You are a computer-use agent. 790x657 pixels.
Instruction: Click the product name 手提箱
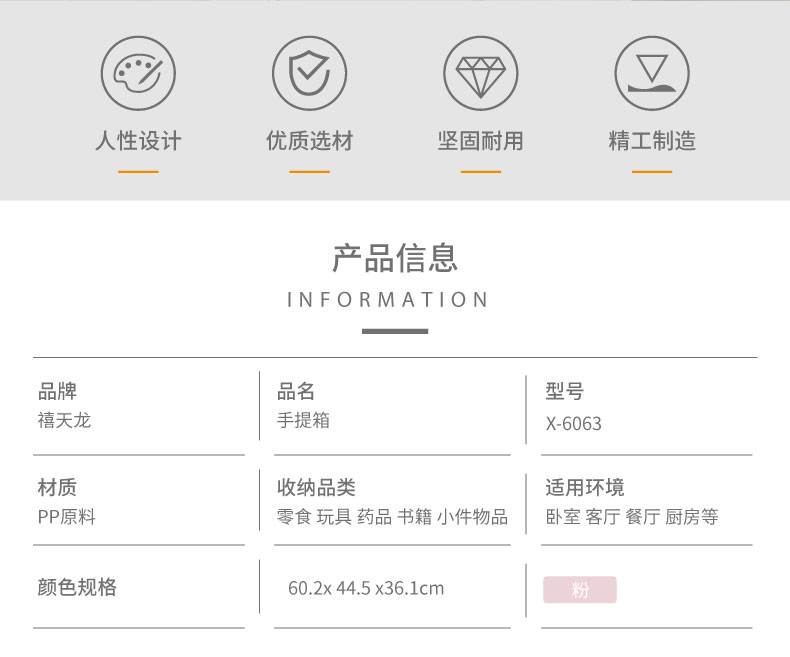303,420
